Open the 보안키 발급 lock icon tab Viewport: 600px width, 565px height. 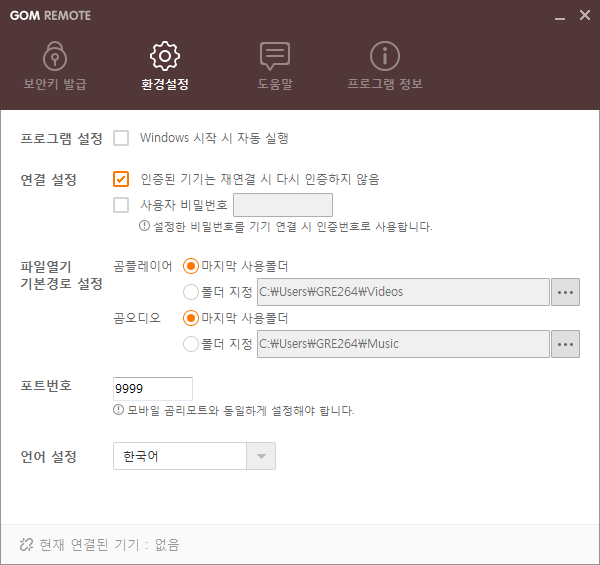coord(55,56)
